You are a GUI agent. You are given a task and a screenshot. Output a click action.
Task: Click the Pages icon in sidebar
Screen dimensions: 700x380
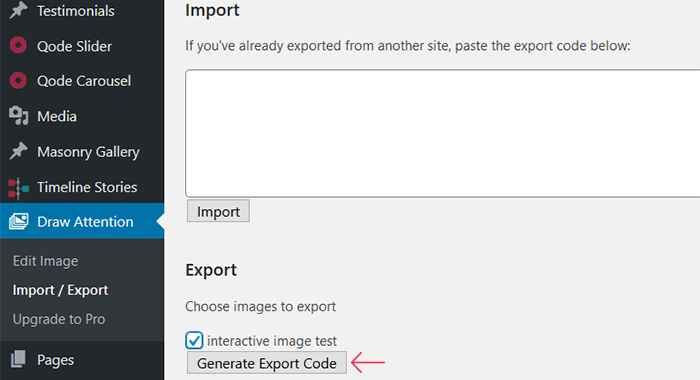coord(18,359)
